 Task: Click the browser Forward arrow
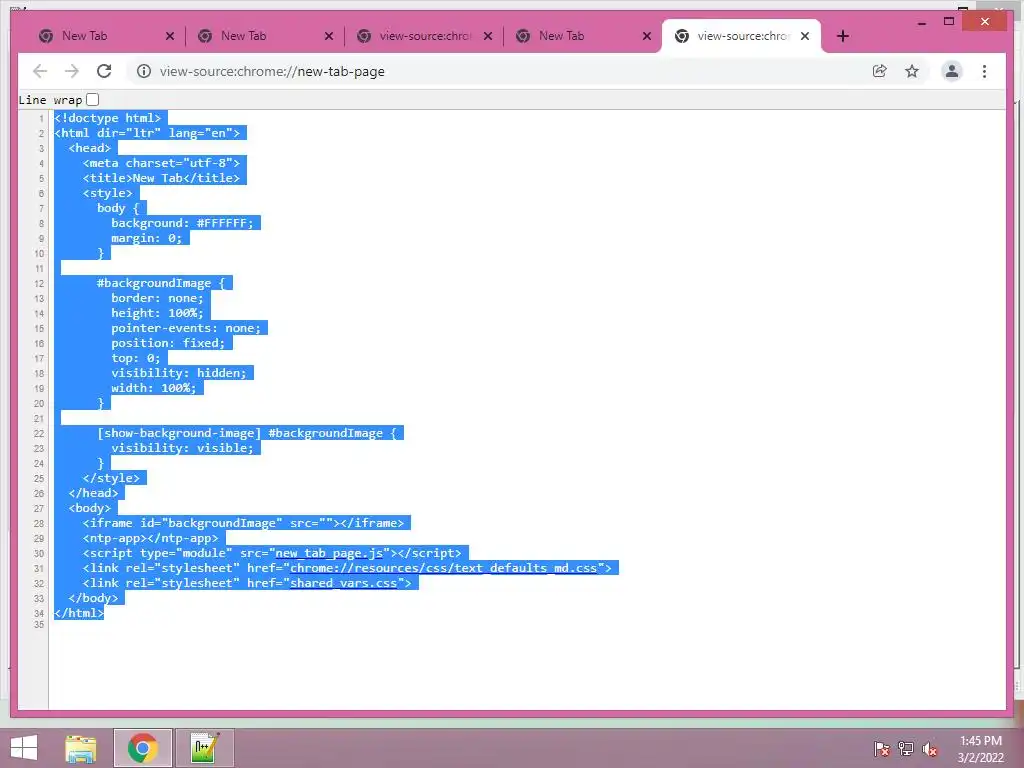tap(72, 71)
